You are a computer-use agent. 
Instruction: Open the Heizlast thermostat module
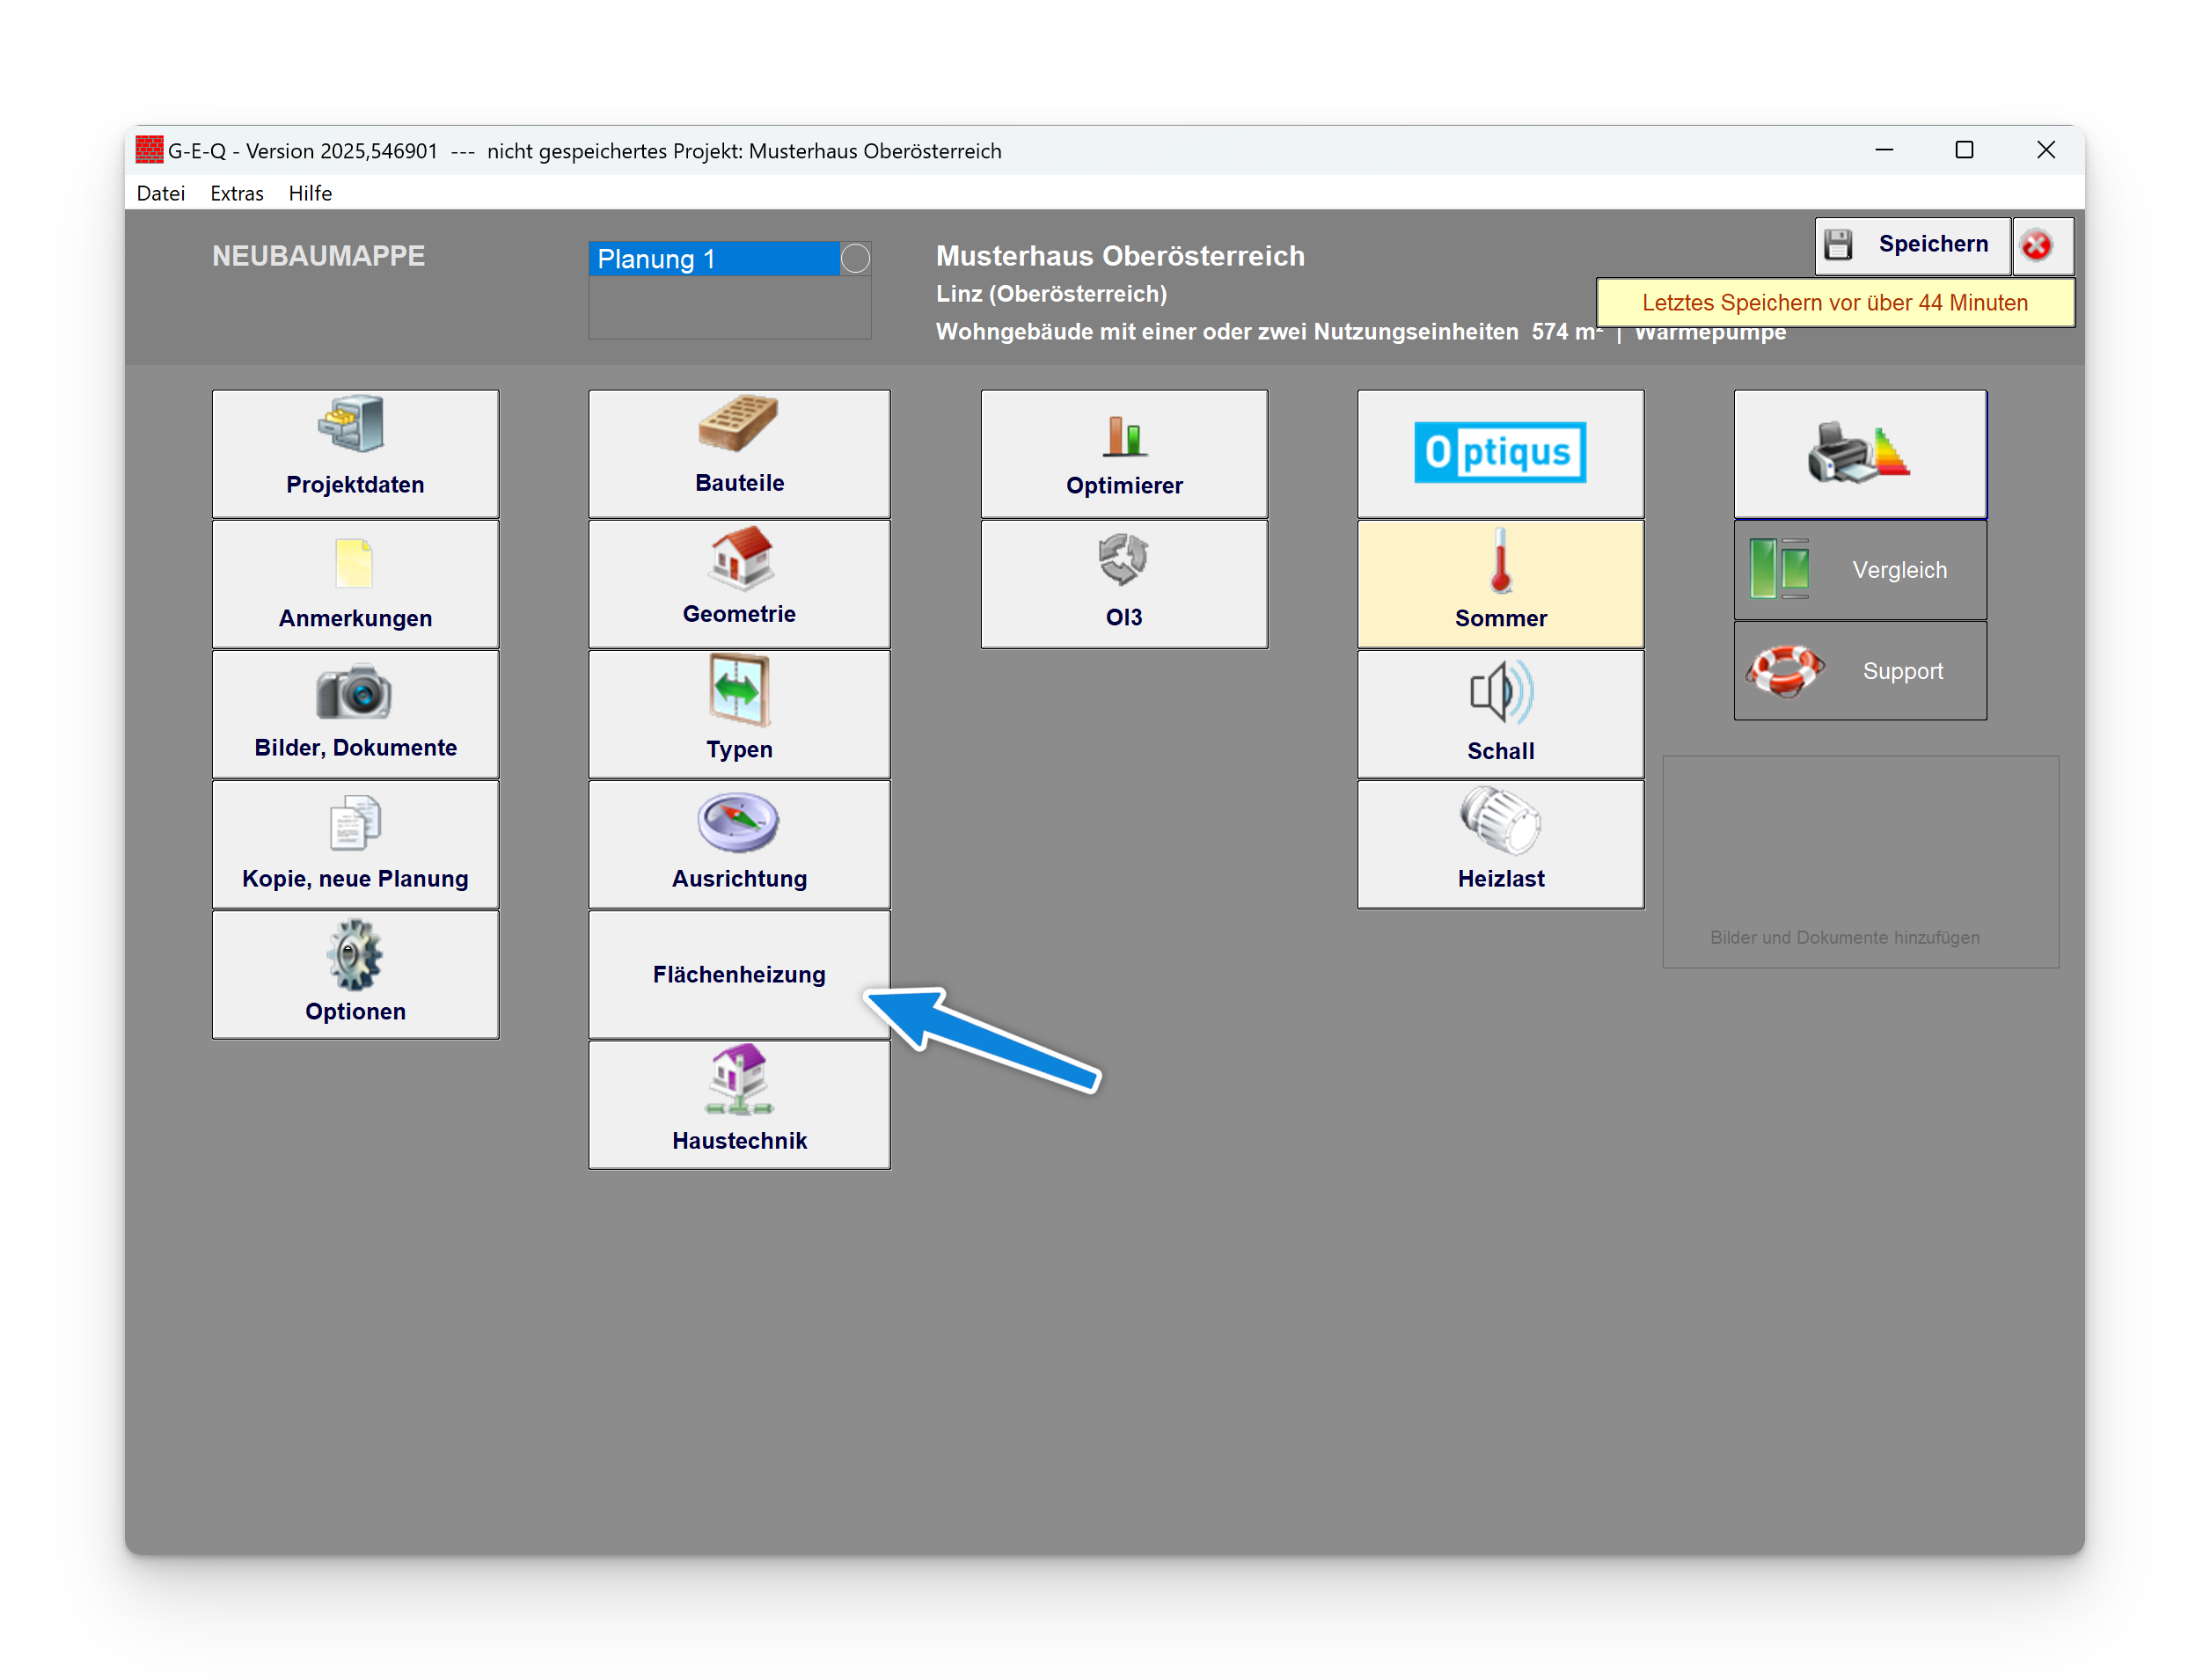[1500, 843]
